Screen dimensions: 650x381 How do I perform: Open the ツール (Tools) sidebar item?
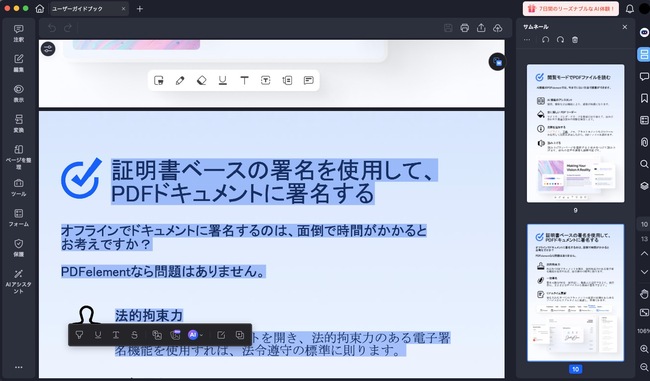19,187
